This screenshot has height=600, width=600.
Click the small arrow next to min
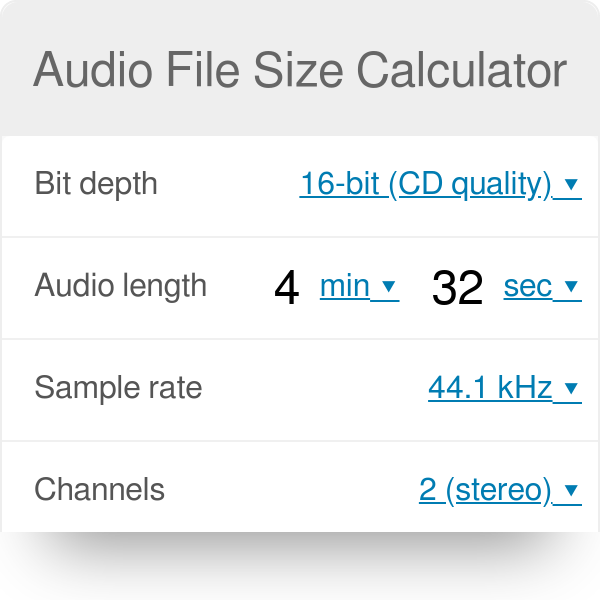pyautogui.click(x=389, y=288)
